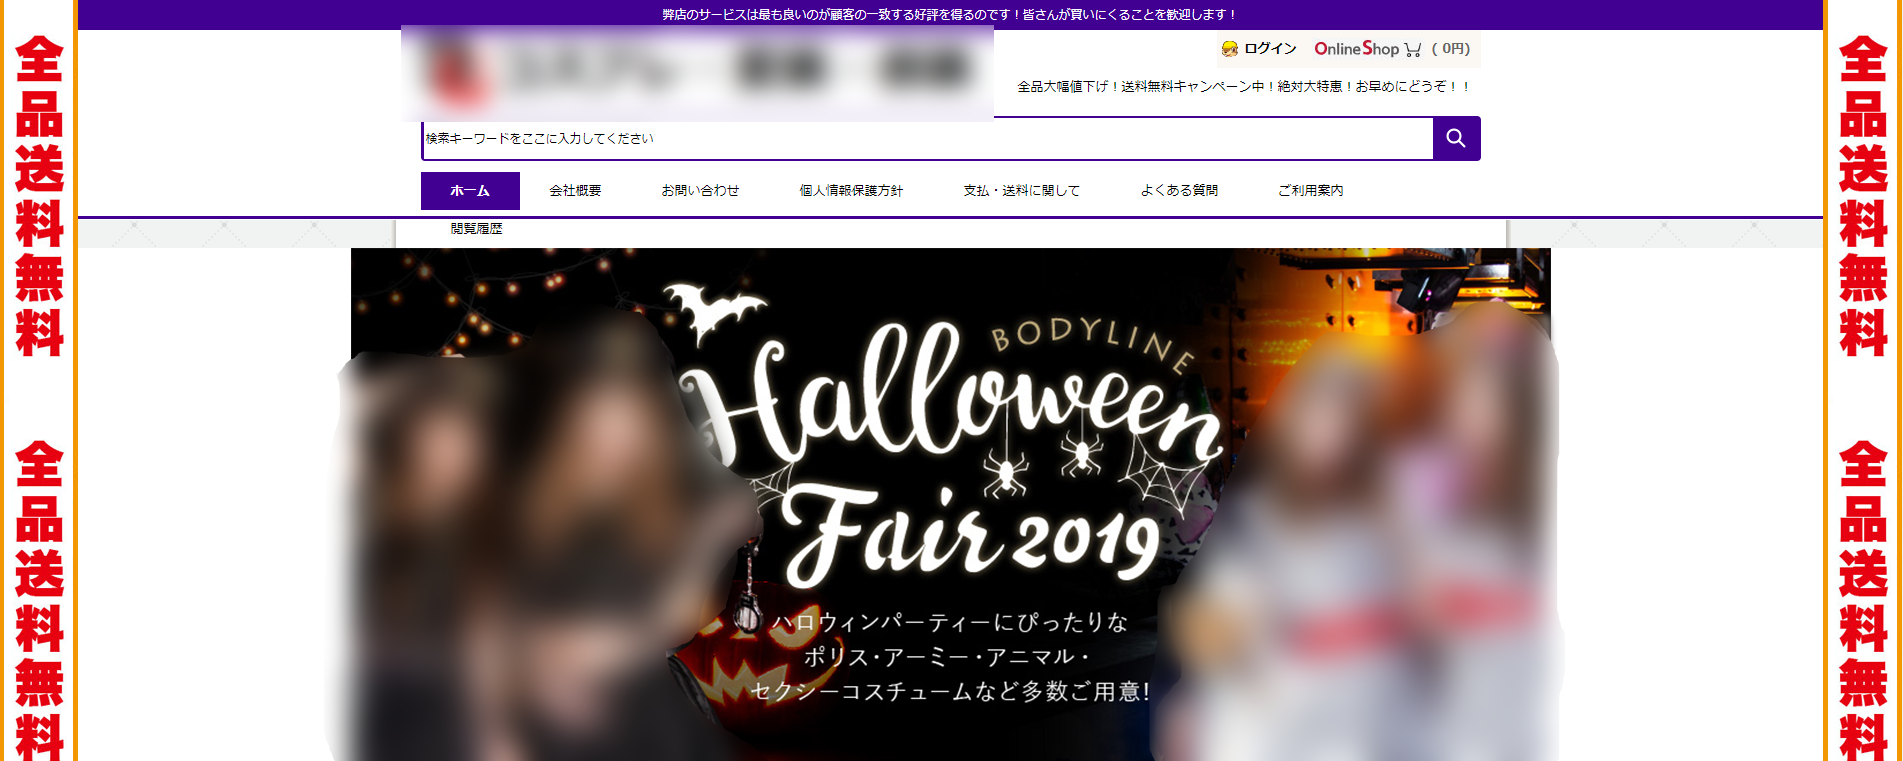Image resolution: width=1903 pixels, height=761 pixels.
Task: Click the (0円) cart total
Action: pos(1451,49)
